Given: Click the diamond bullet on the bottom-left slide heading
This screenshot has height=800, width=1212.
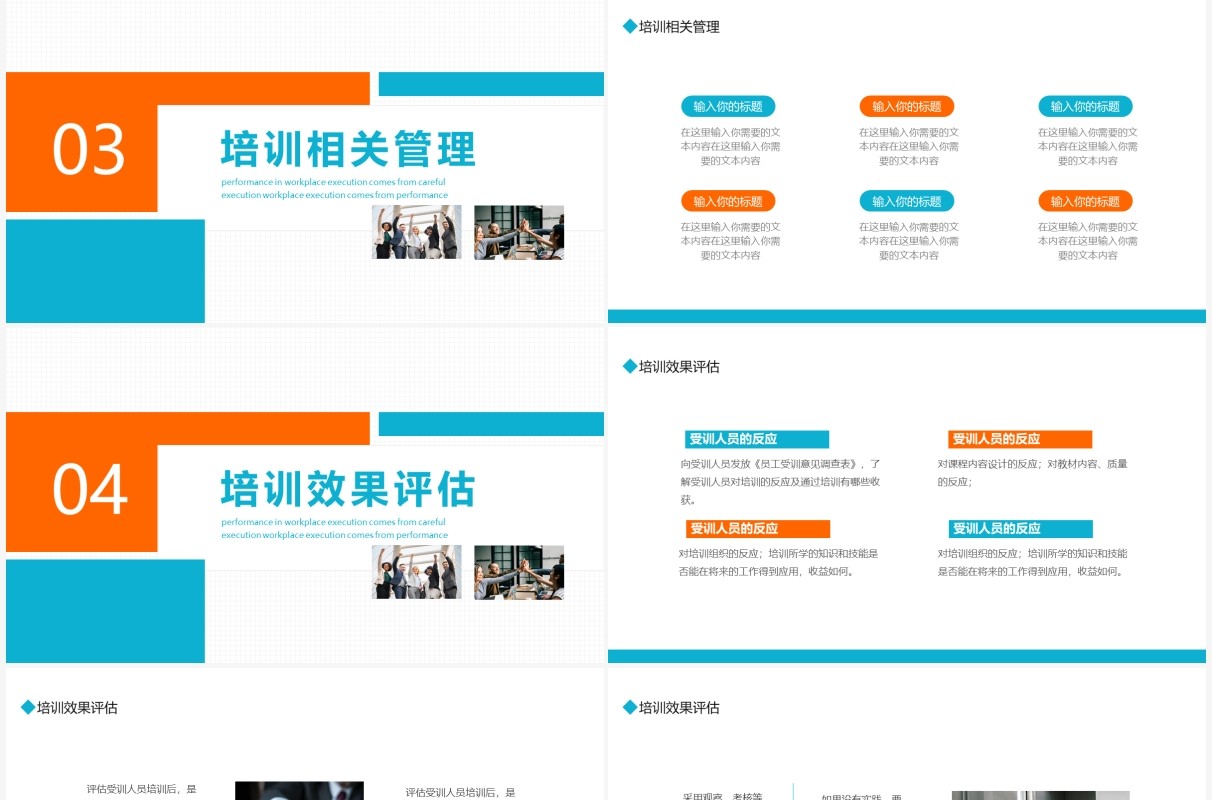Looking at the screenshot, I should tap(28, 707).
